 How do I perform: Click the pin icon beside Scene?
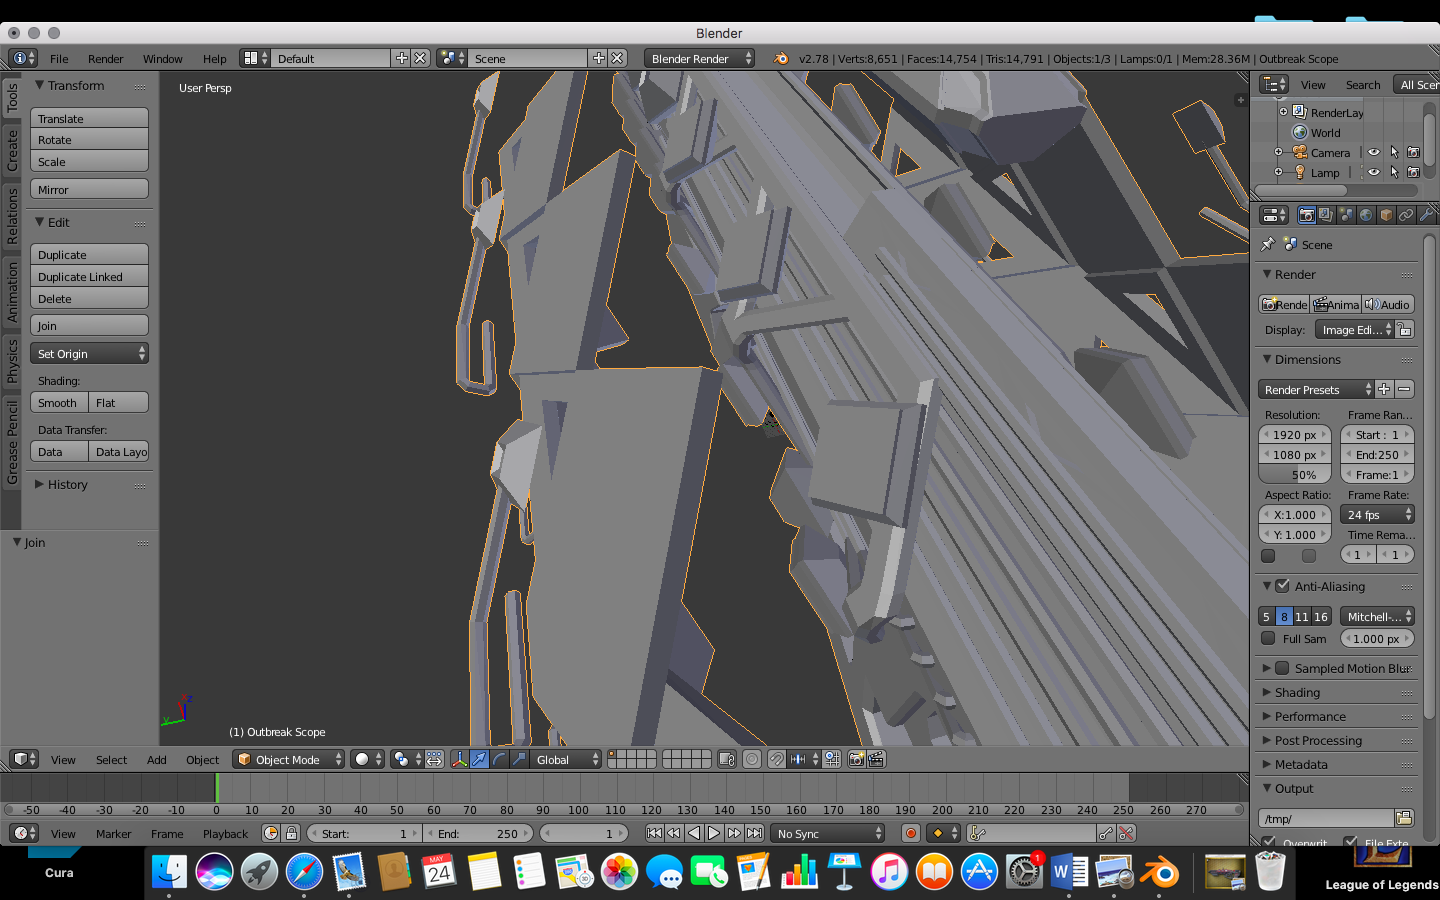coord(1268,244)
